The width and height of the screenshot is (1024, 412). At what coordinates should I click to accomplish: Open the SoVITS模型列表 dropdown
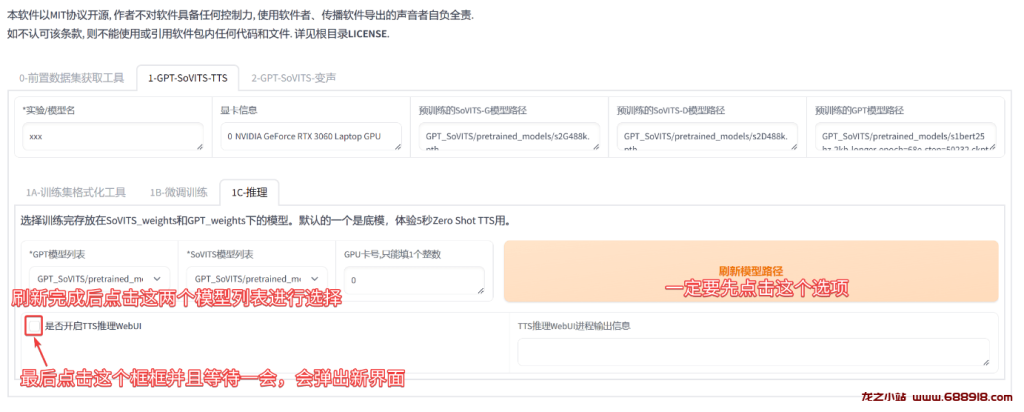[x=257, y=279]
